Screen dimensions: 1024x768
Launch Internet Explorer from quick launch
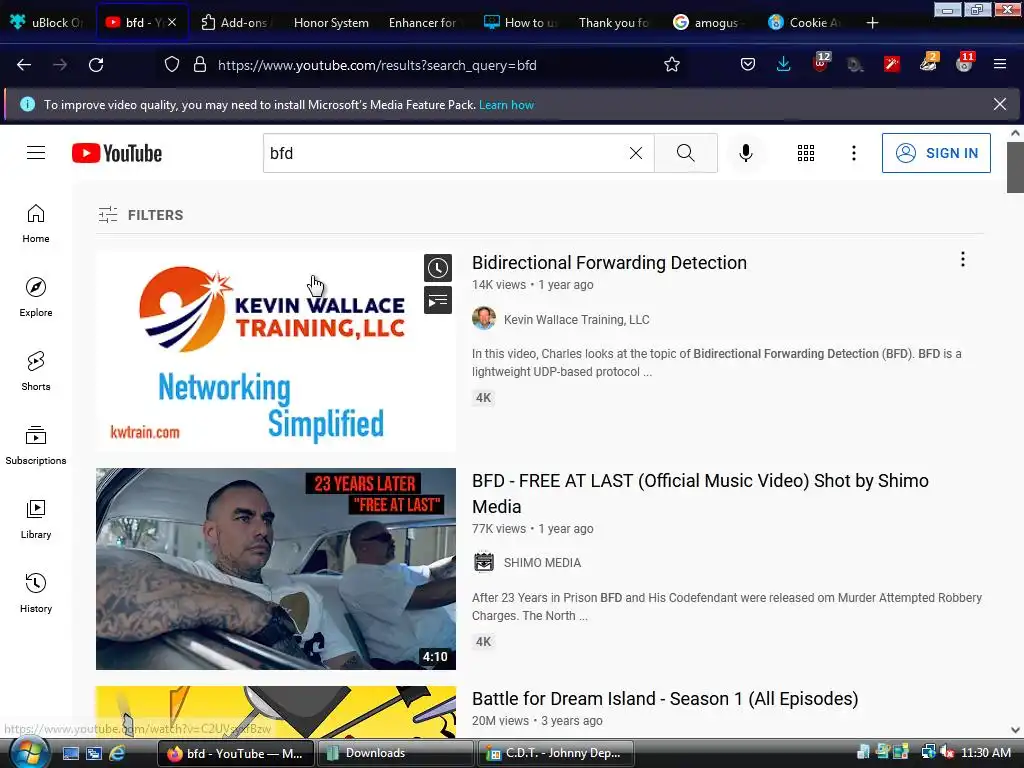pos(118,753)
